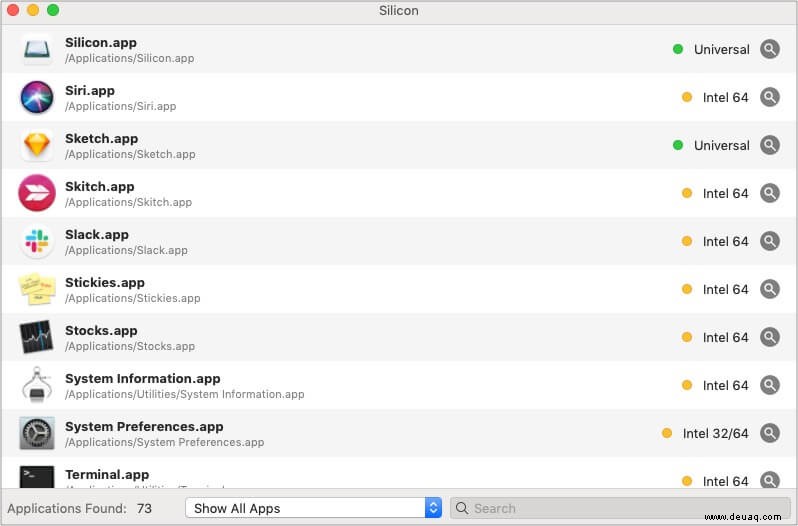Click the /Applications/Skitch.app path
The height and width of the screenshot is (526, 798).
coord(128,202)
